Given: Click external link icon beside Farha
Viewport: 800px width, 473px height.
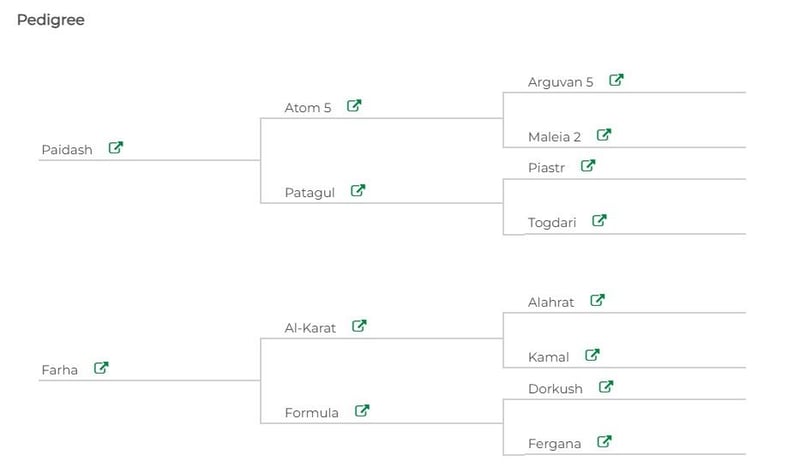Looking at the screenshot, I should [x=101, y=368].
